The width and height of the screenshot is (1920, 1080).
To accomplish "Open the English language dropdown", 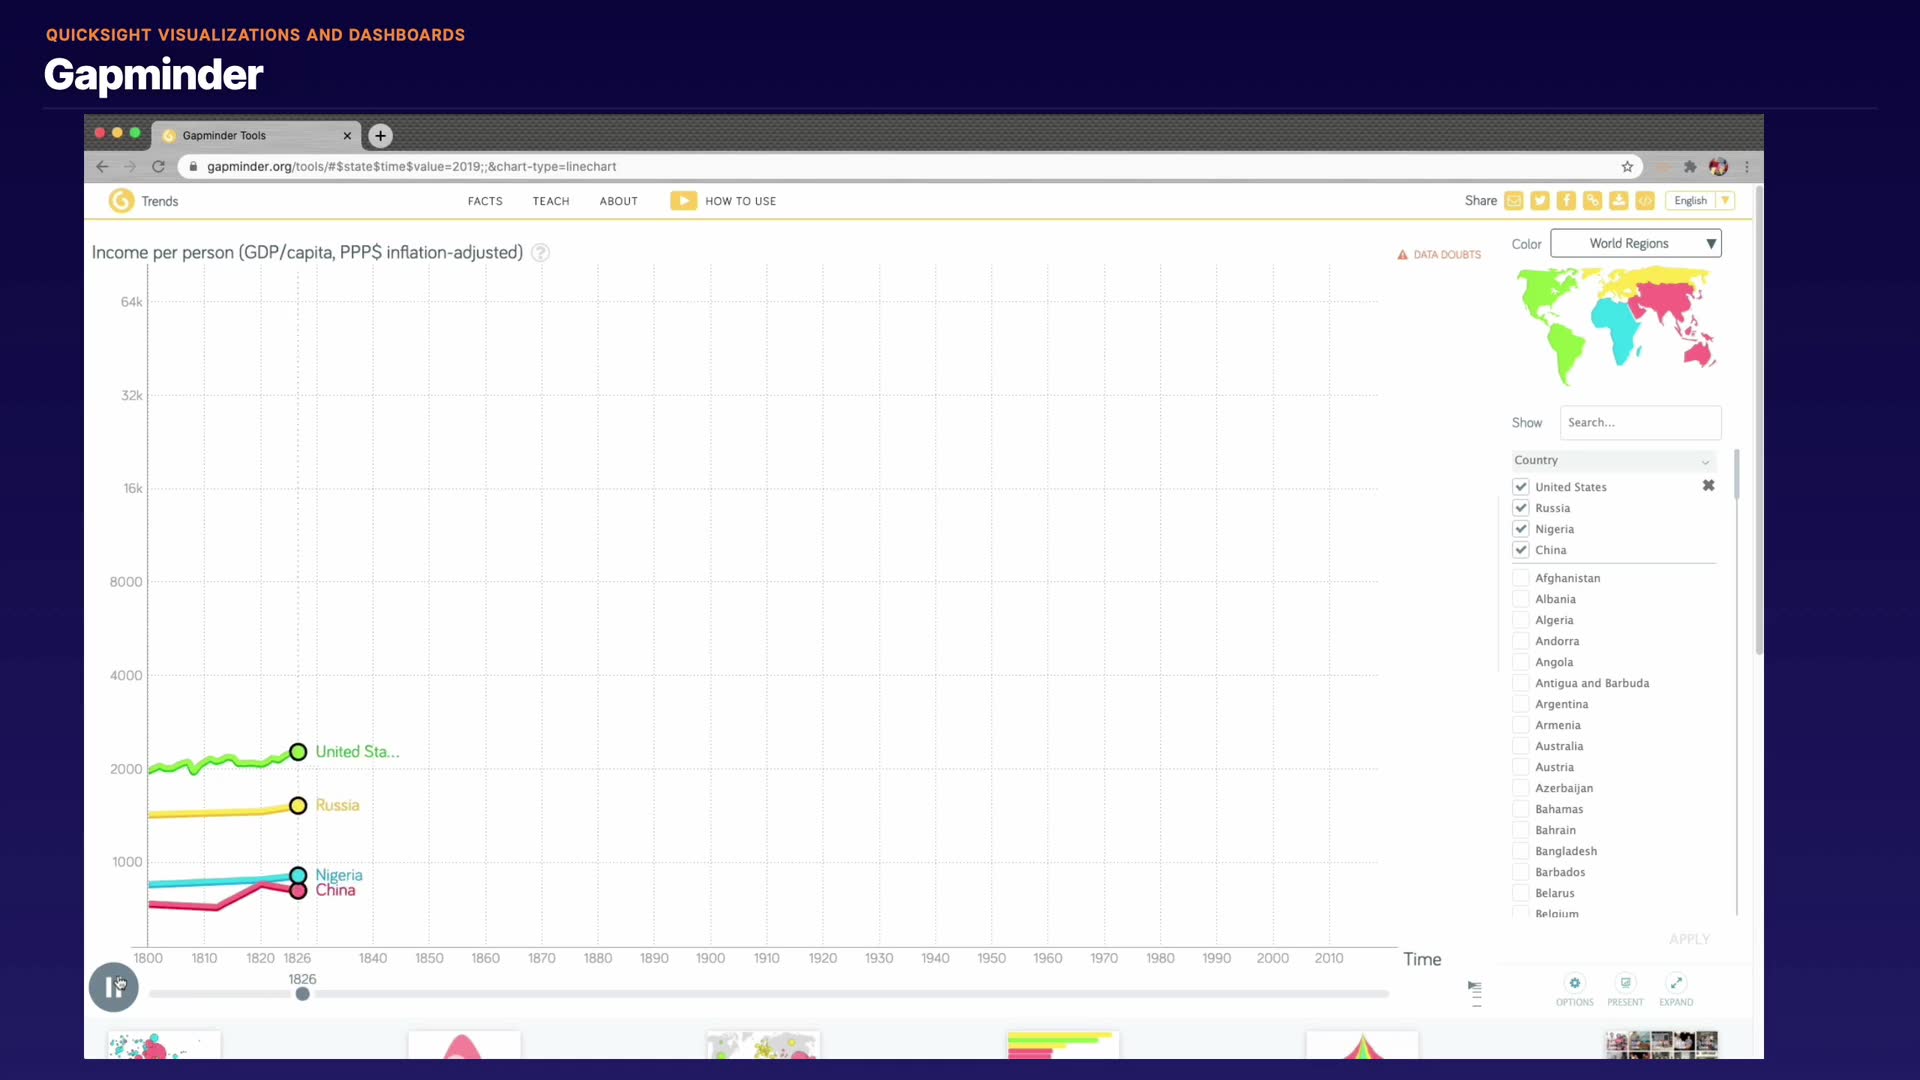I will [1699, 201].
